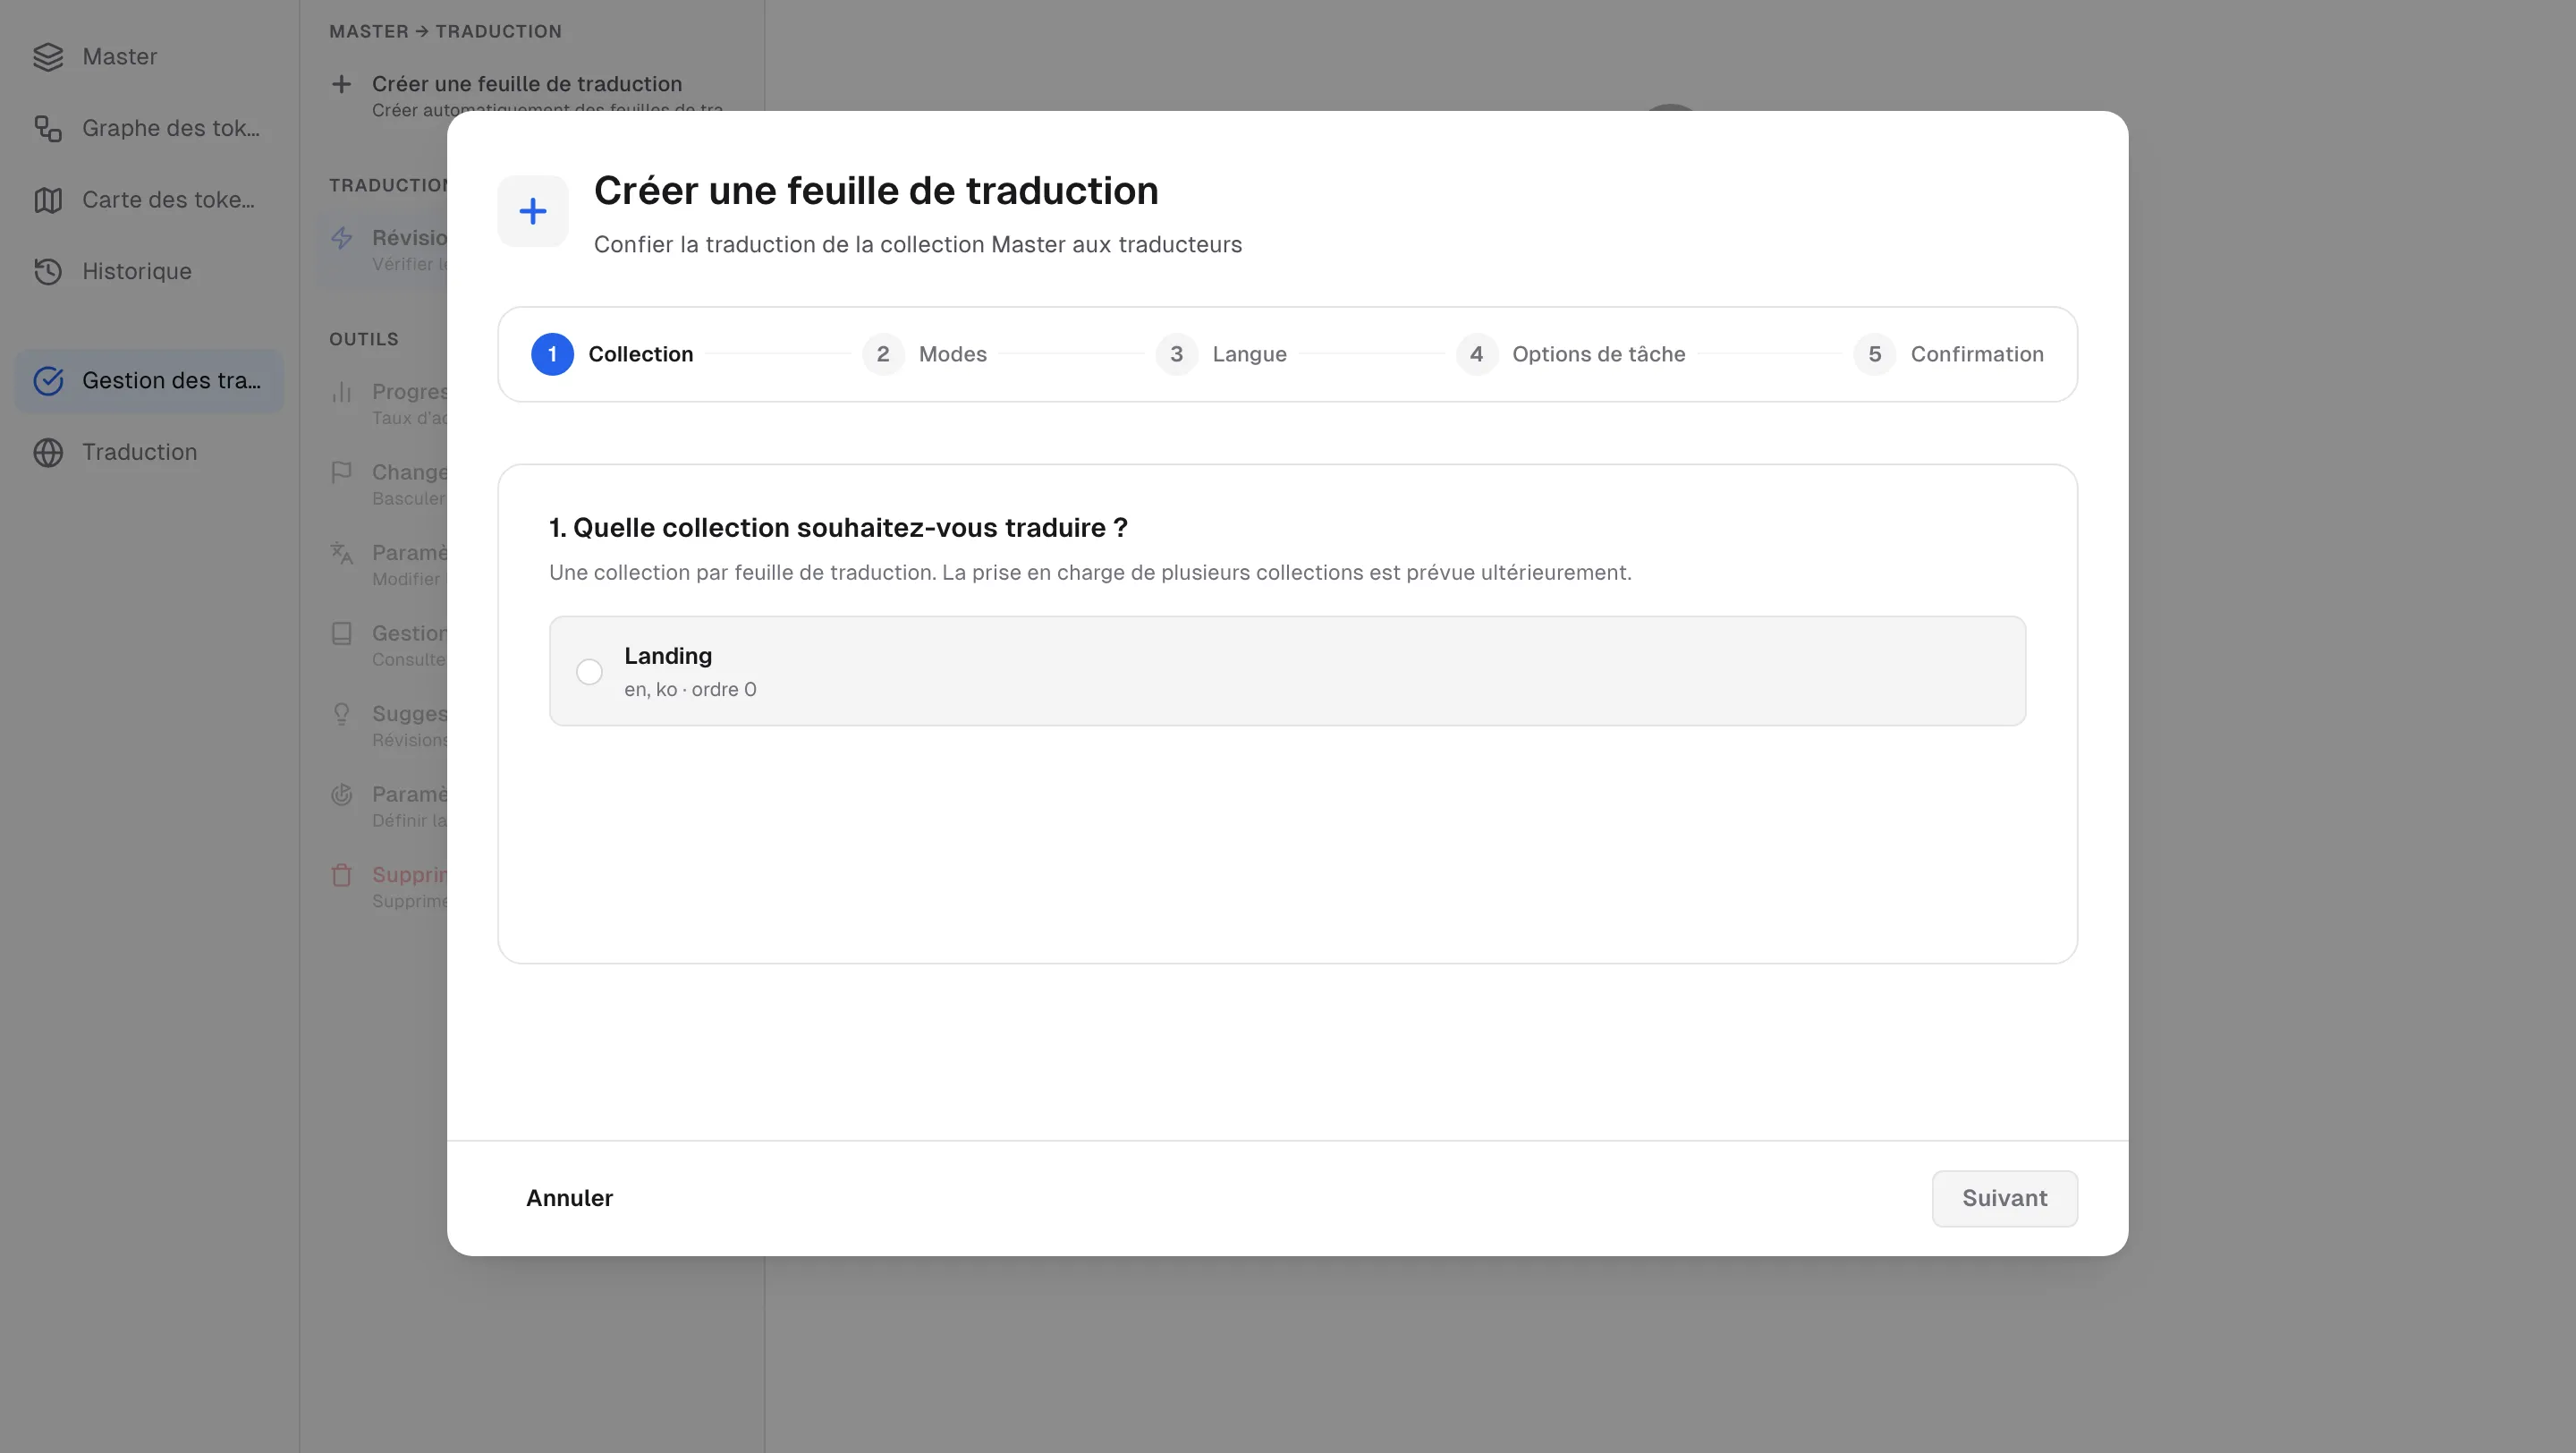Open Traduction in the sidebar

pos(149,452)
